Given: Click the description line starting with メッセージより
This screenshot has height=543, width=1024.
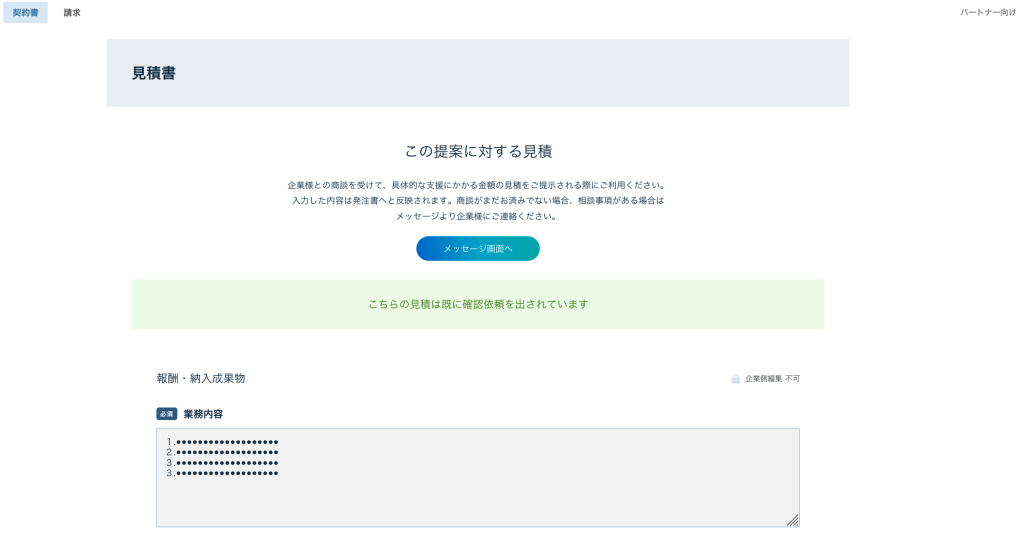Looking at the screenshot, I should click(x=477, y=216).
